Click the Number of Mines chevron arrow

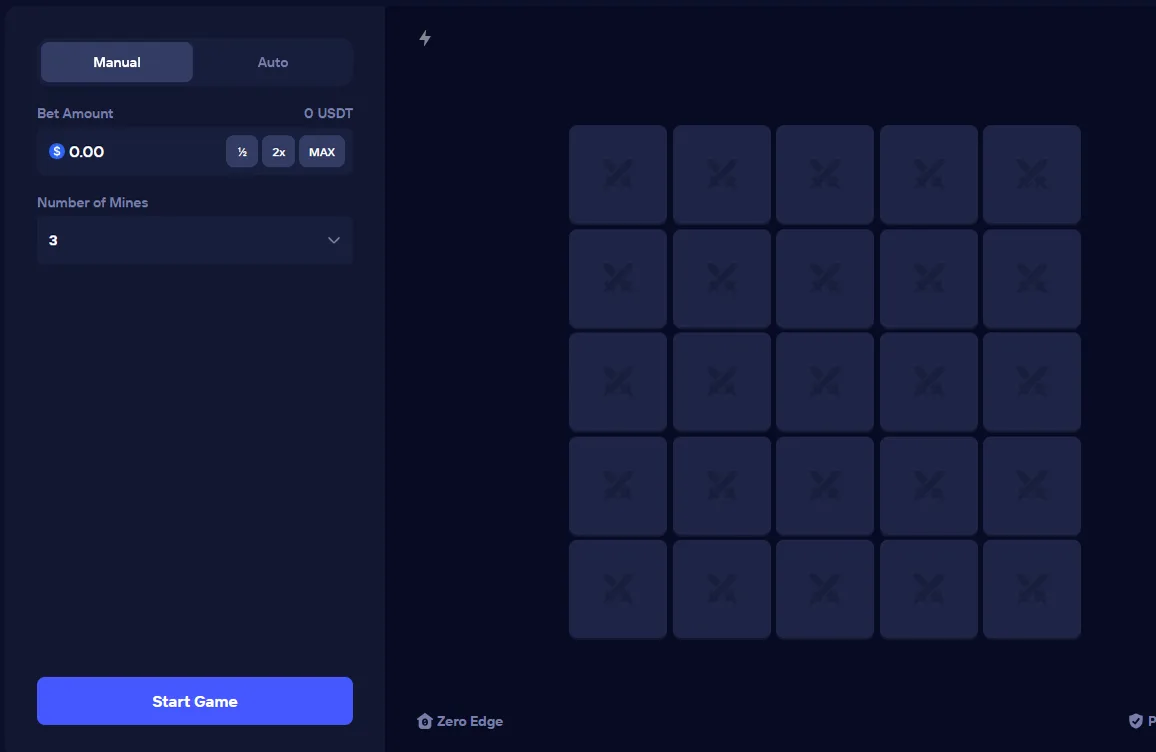(333, 240)
